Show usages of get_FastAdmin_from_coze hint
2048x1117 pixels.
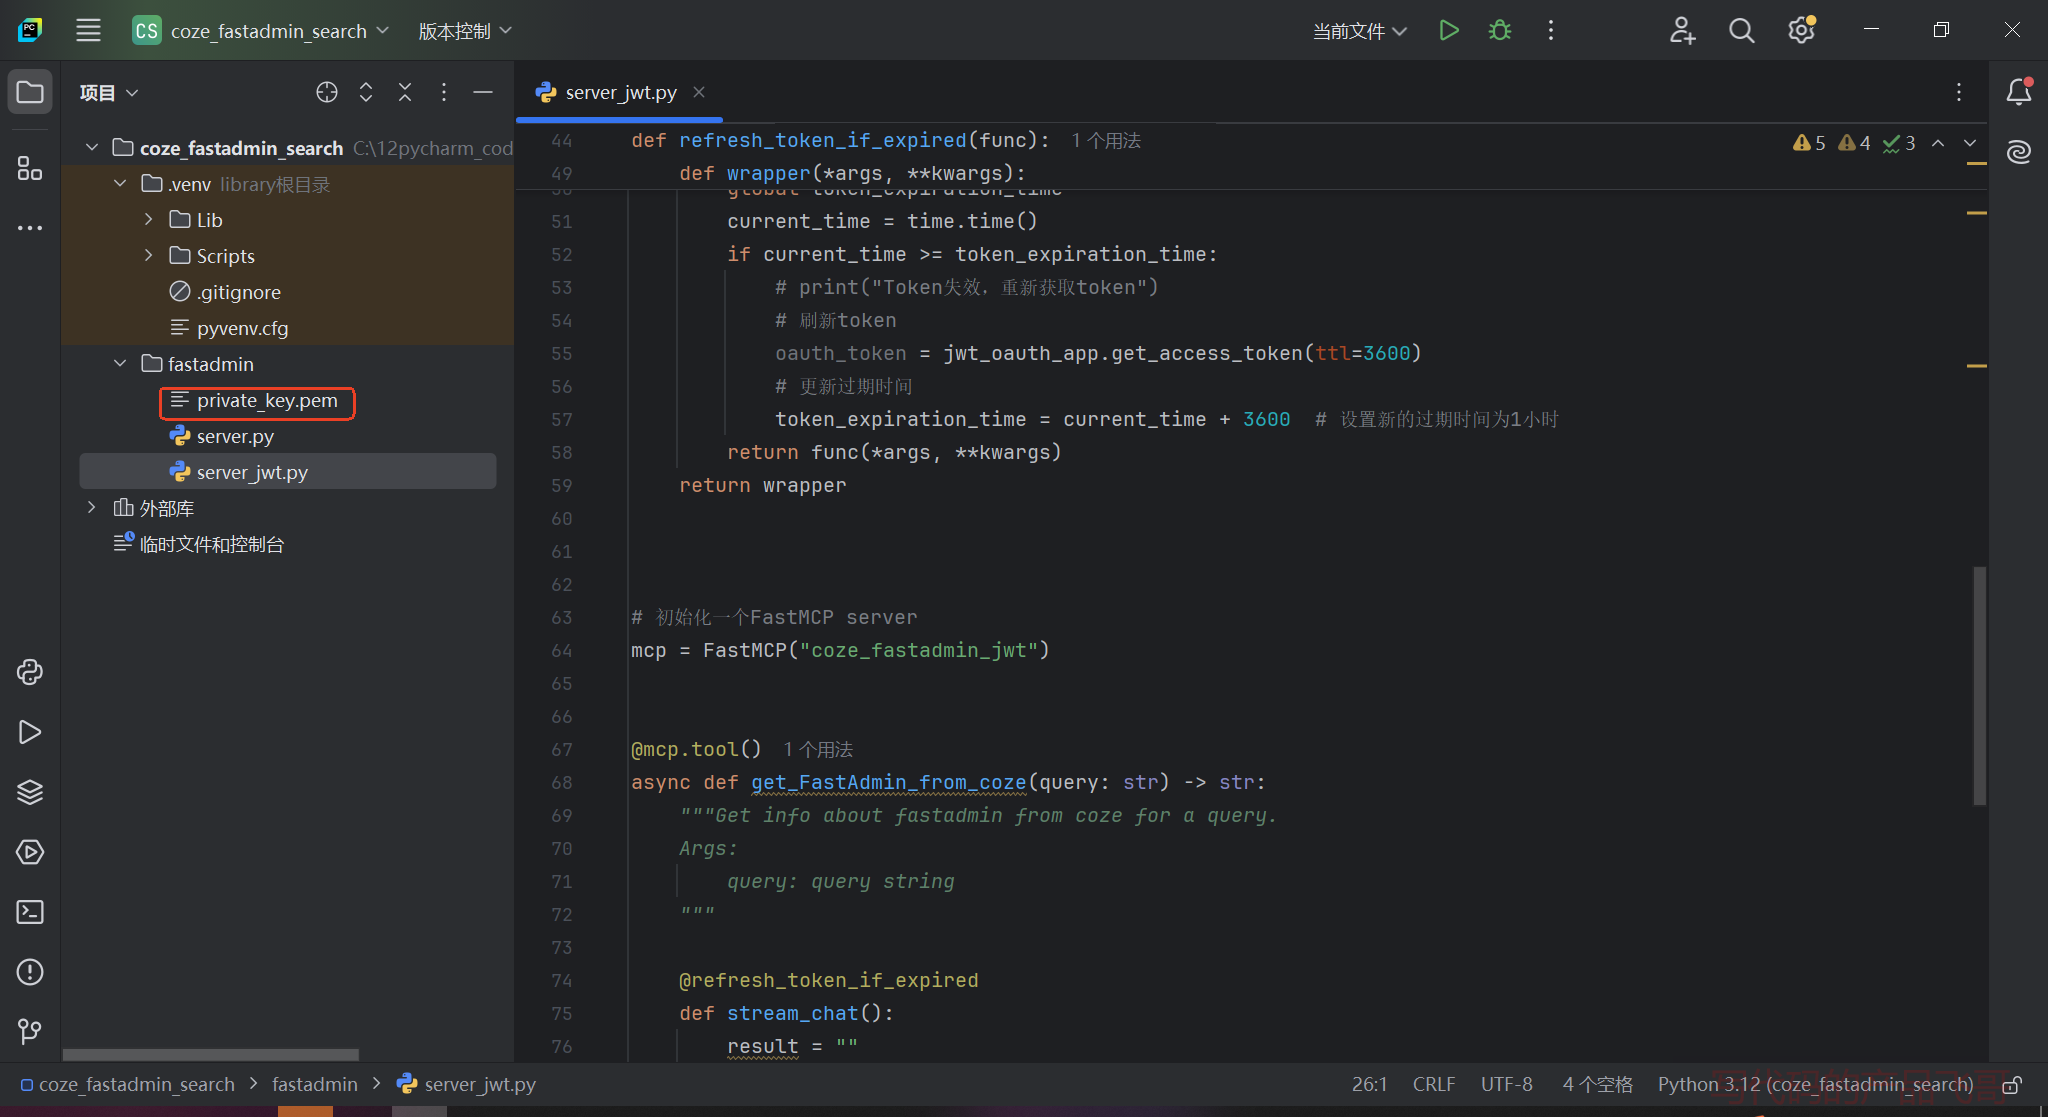tap(818, 749)
